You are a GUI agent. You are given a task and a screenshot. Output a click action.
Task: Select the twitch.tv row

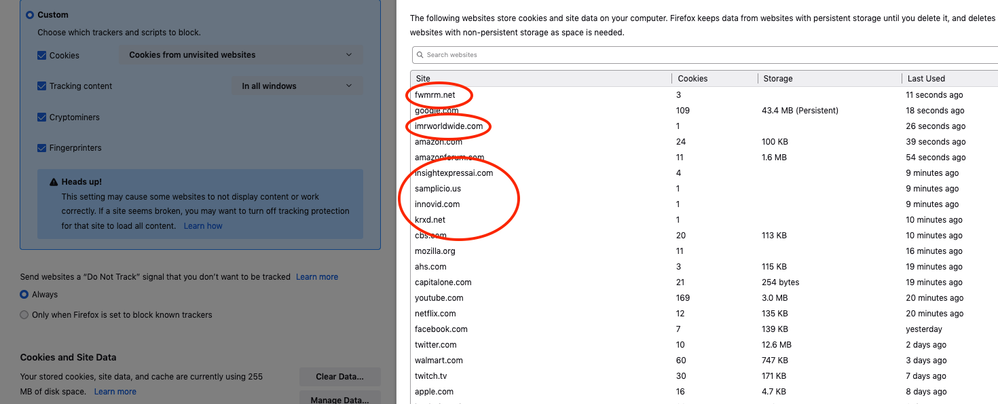705,376
